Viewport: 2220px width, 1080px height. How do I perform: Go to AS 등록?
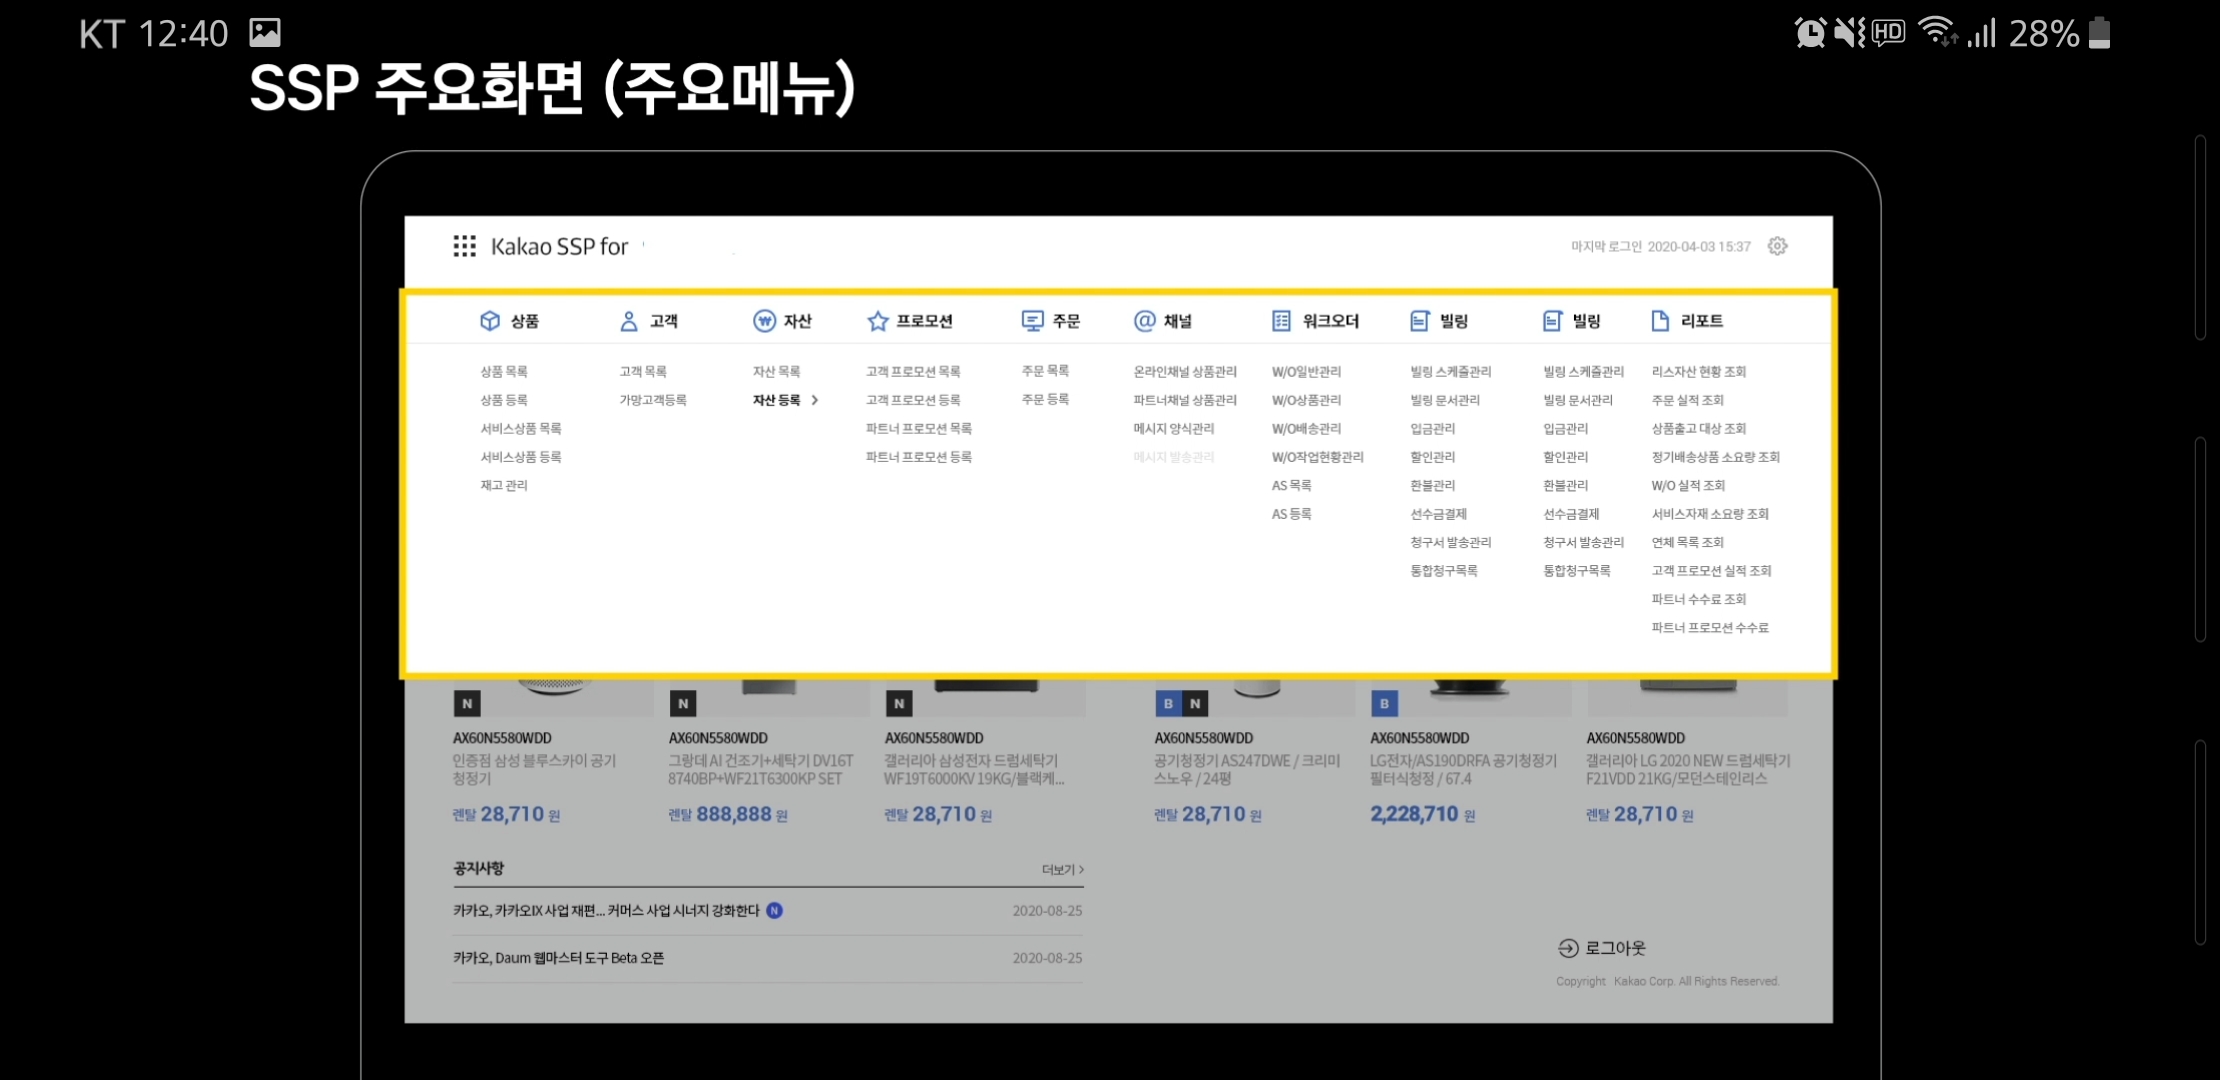click(1292, 514)
